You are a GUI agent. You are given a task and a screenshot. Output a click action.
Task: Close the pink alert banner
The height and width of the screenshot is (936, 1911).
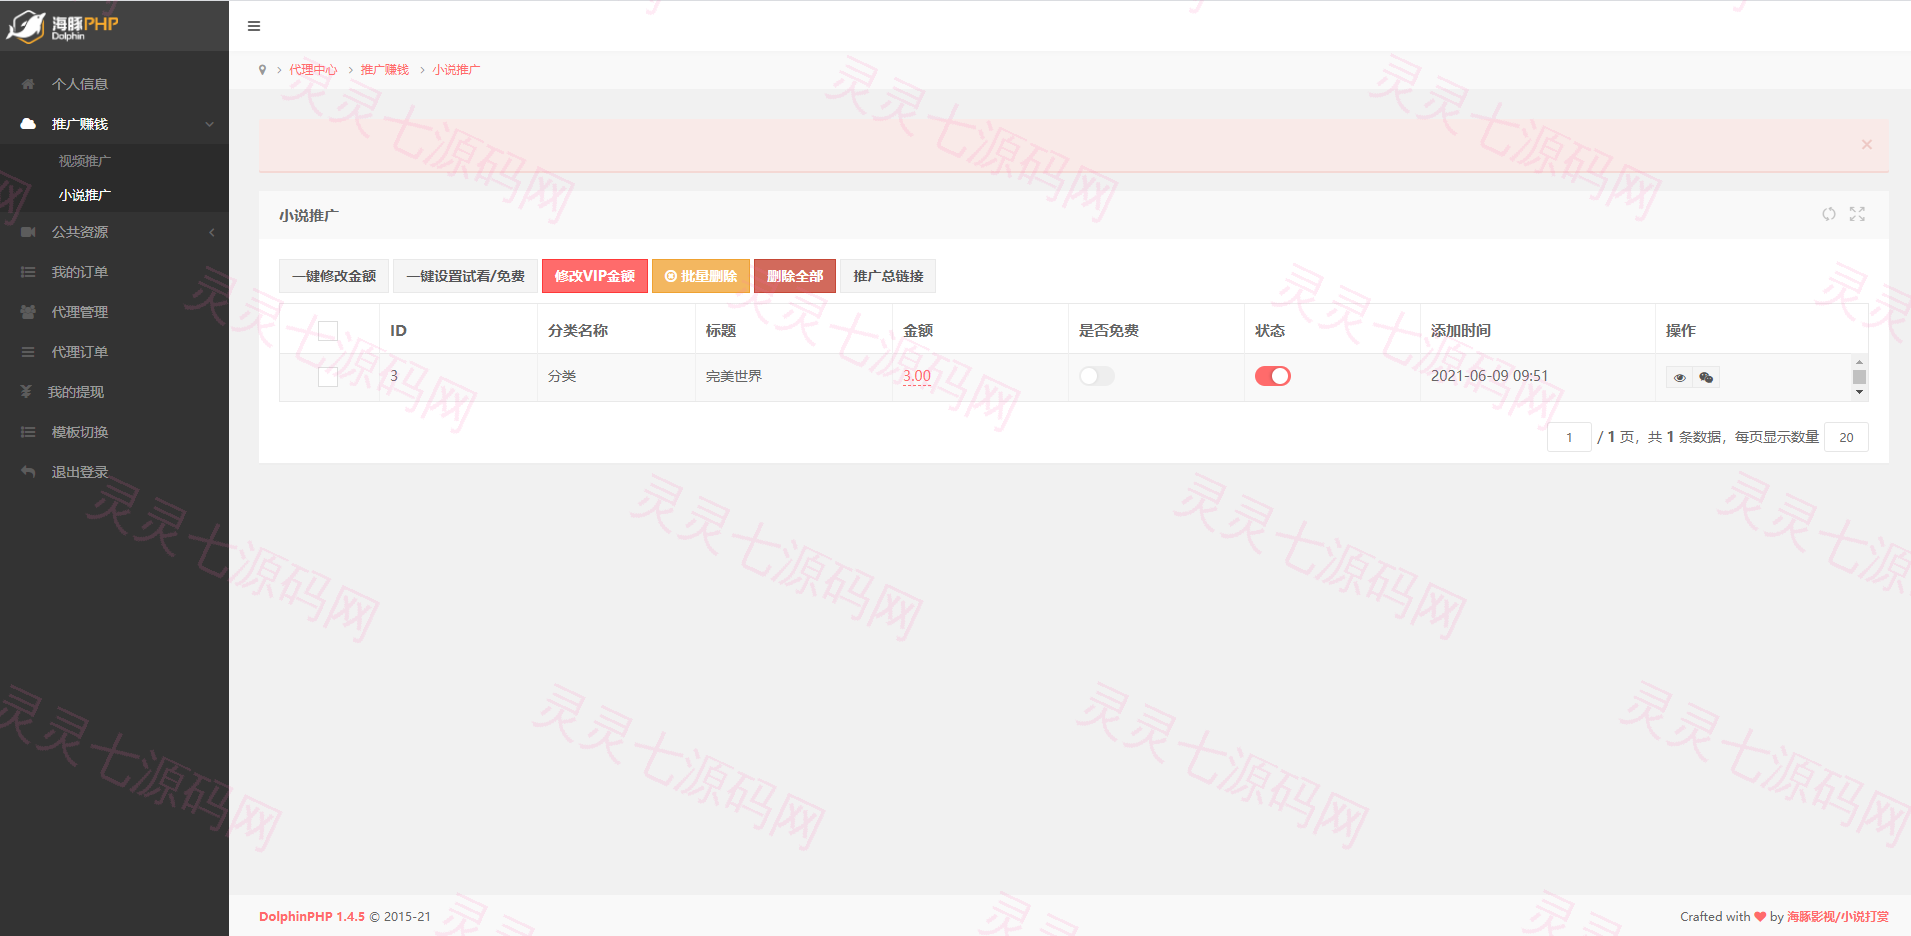coord(1867,145)
